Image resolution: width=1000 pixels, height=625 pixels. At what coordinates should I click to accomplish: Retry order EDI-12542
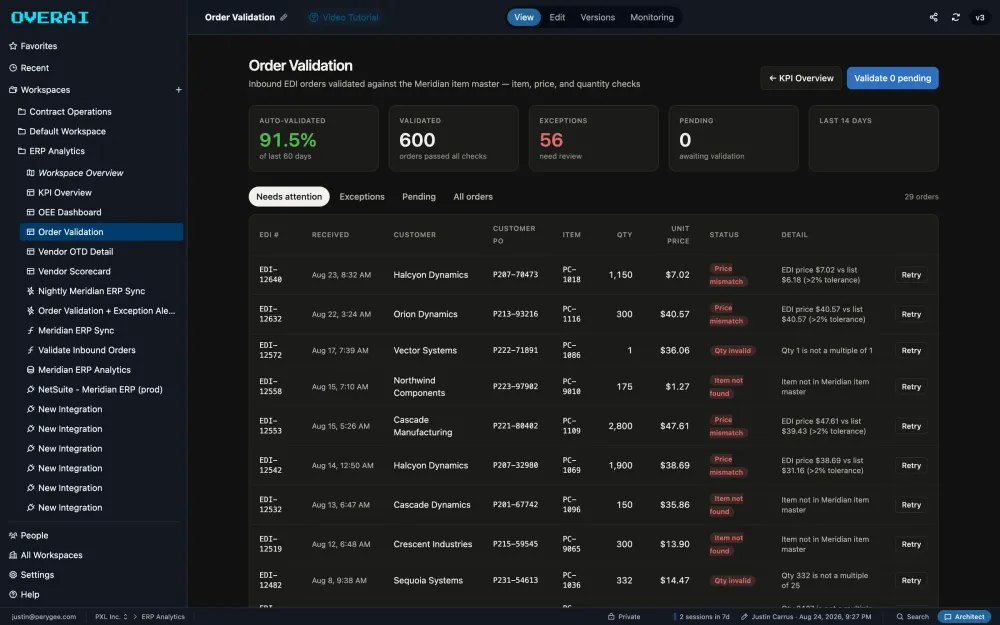click(x=911, y=466)
